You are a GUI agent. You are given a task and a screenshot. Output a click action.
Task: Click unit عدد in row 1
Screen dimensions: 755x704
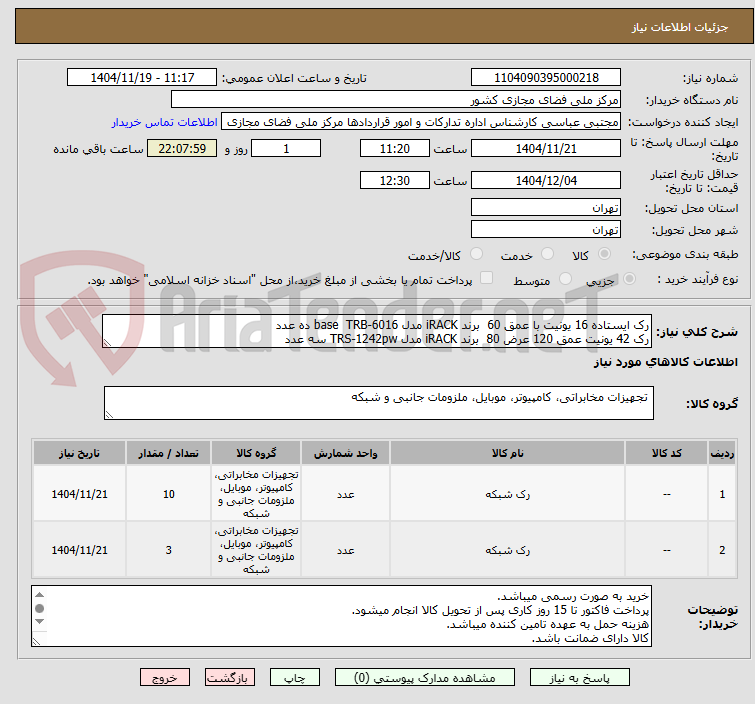click(346, 494)
